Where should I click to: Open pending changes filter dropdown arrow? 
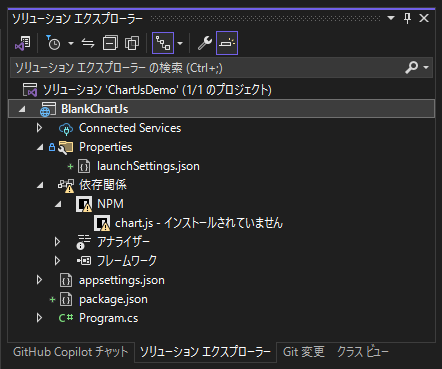tap(71, 43)
